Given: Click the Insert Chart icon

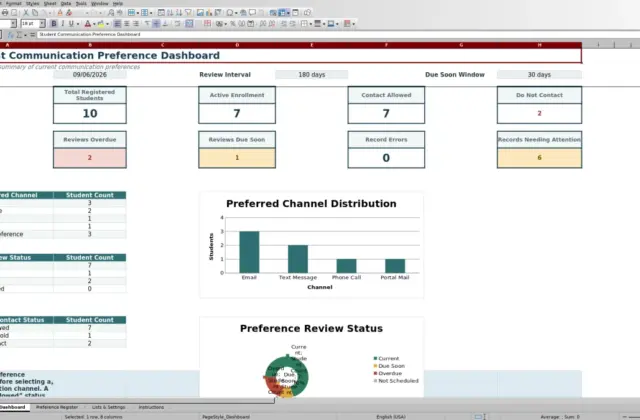Looking at the screenshot, I should tap(209, 13).
